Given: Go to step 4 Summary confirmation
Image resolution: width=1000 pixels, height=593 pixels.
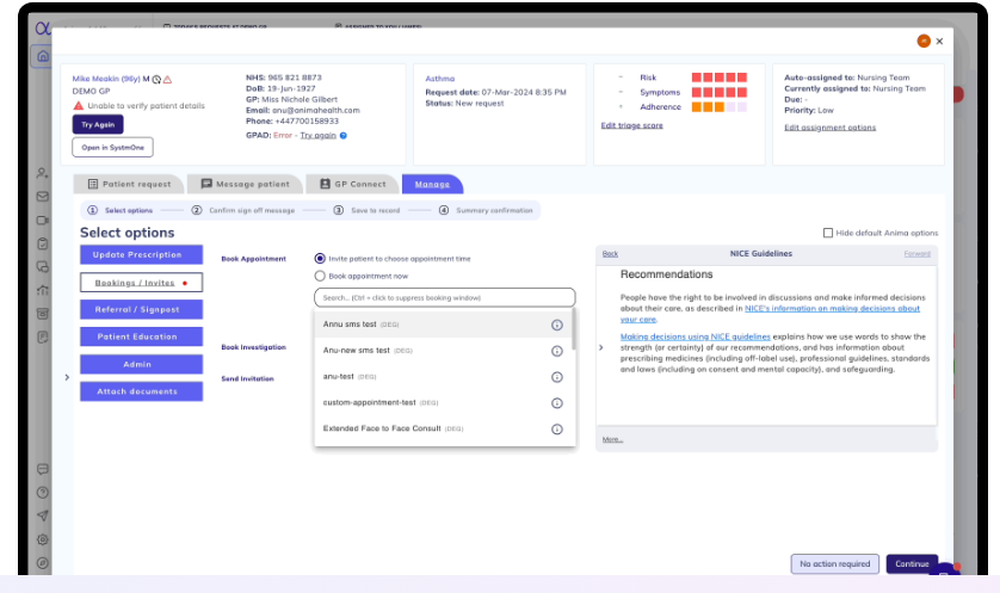Looking at the screenshot, I should pyautogui.click(x=486, y=210).
